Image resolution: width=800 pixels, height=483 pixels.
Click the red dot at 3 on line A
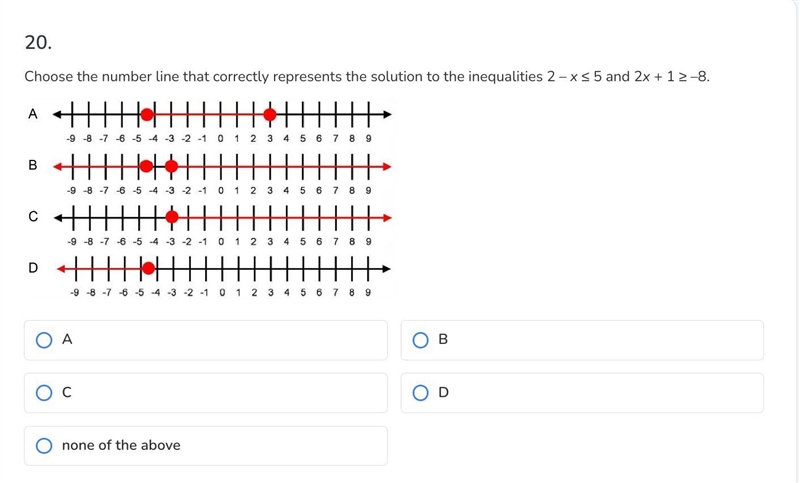point(270,115)
